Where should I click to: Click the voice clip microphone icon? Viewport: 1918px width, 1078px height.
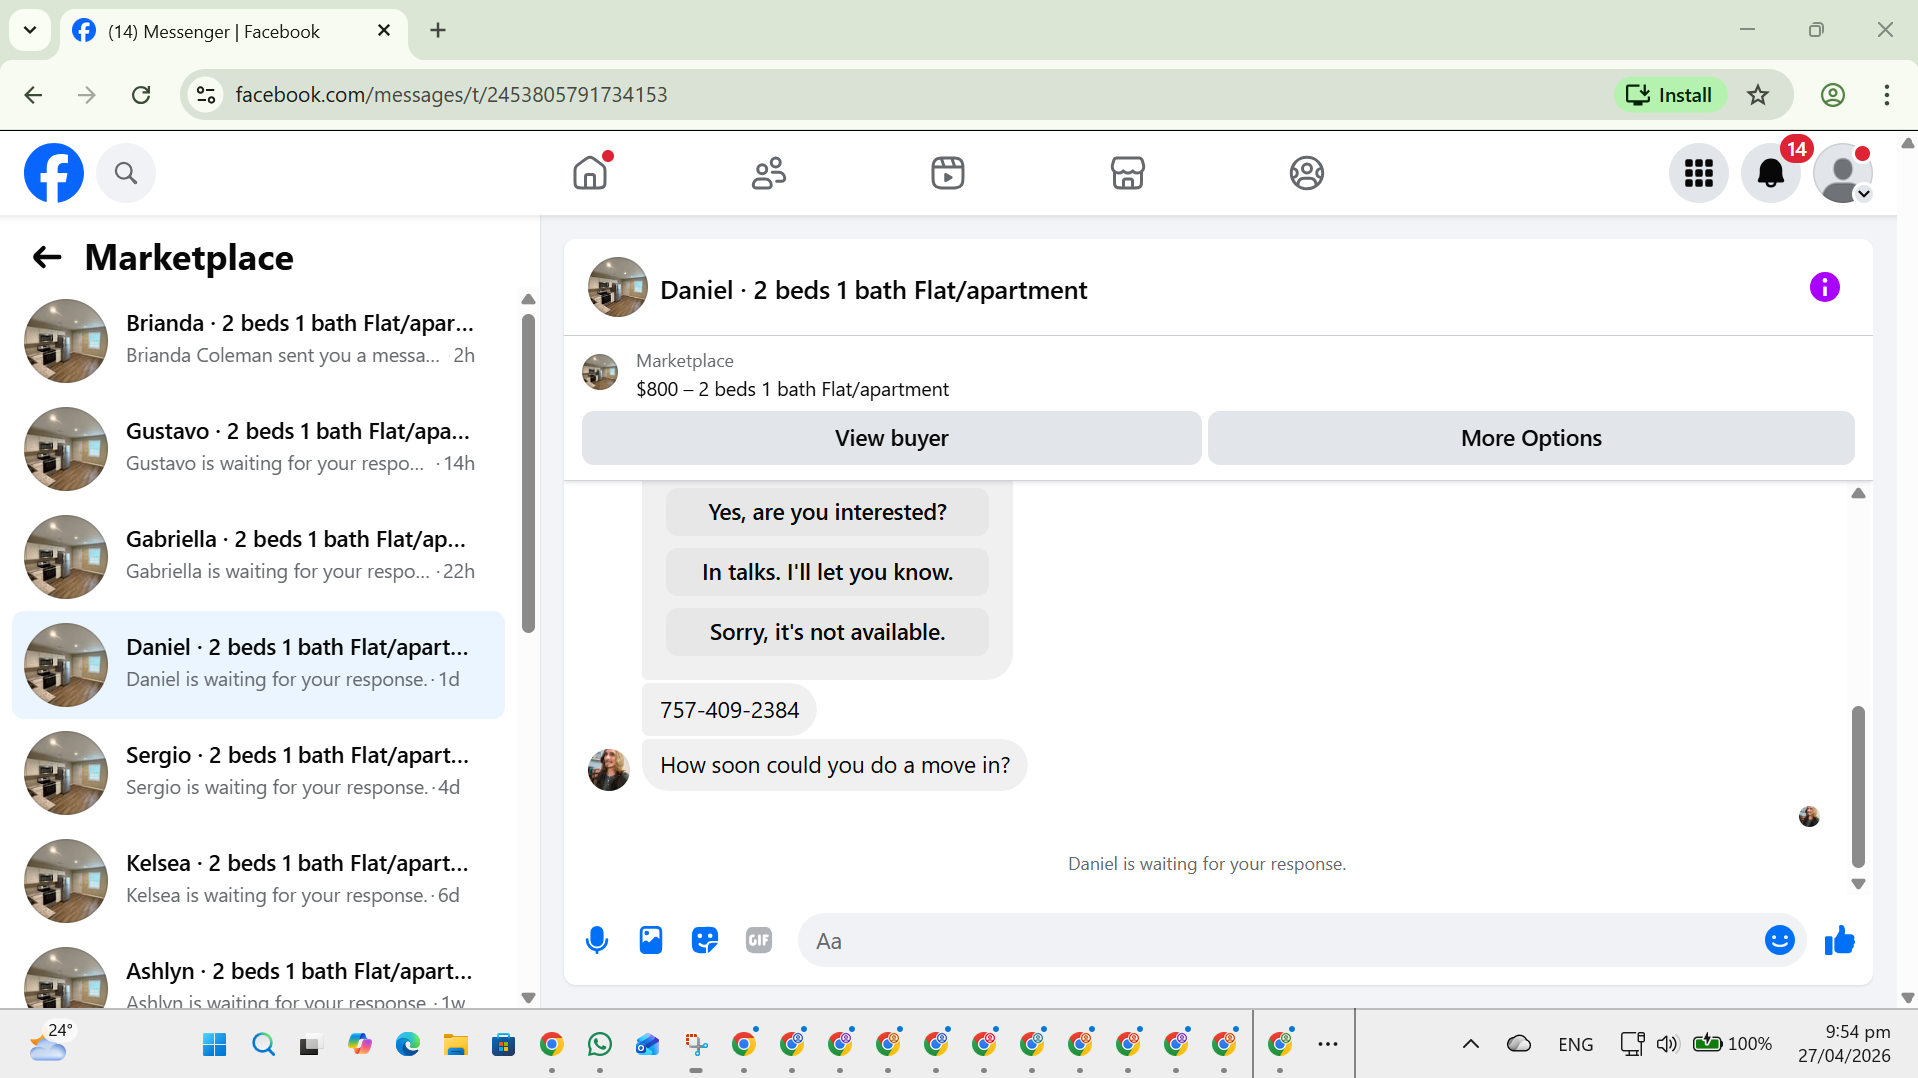point(597,940)
